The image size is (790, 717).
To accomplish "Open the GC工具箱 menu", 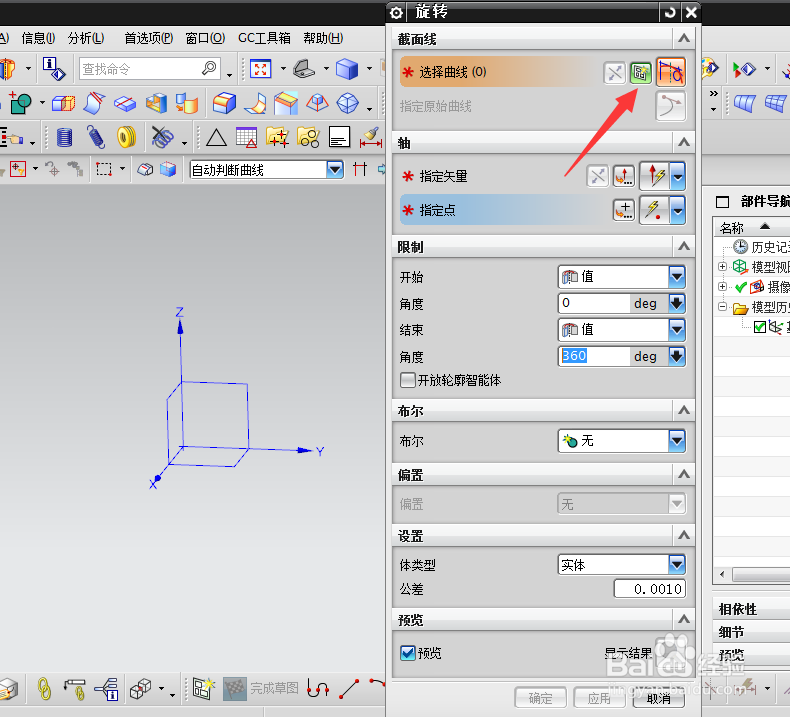I will point(265,38).
